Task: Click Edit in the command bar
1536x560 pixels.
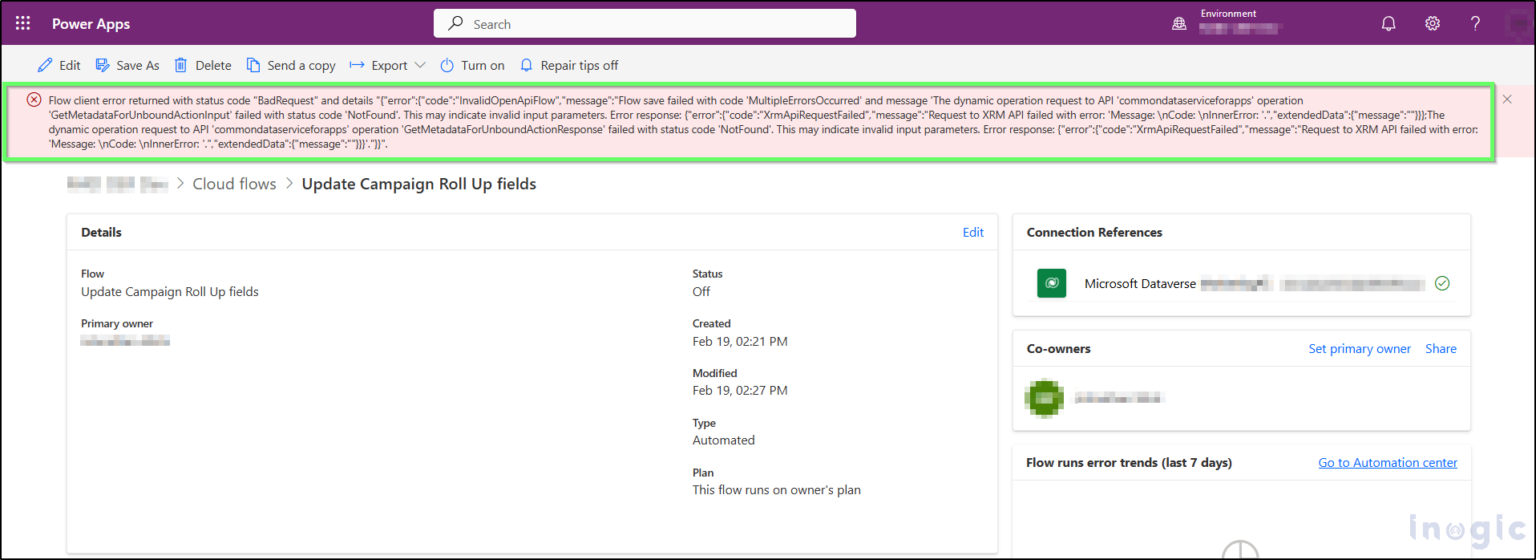Action: click(59, 65)
